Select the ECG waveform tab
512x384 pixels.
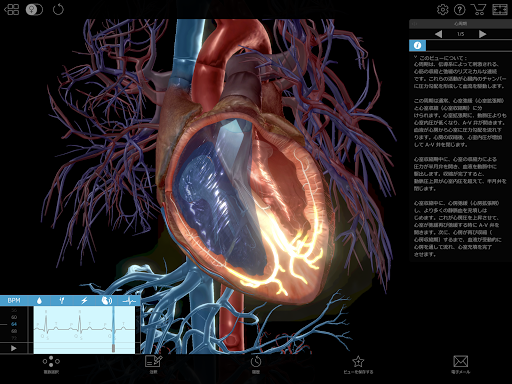tap(129, 301)
